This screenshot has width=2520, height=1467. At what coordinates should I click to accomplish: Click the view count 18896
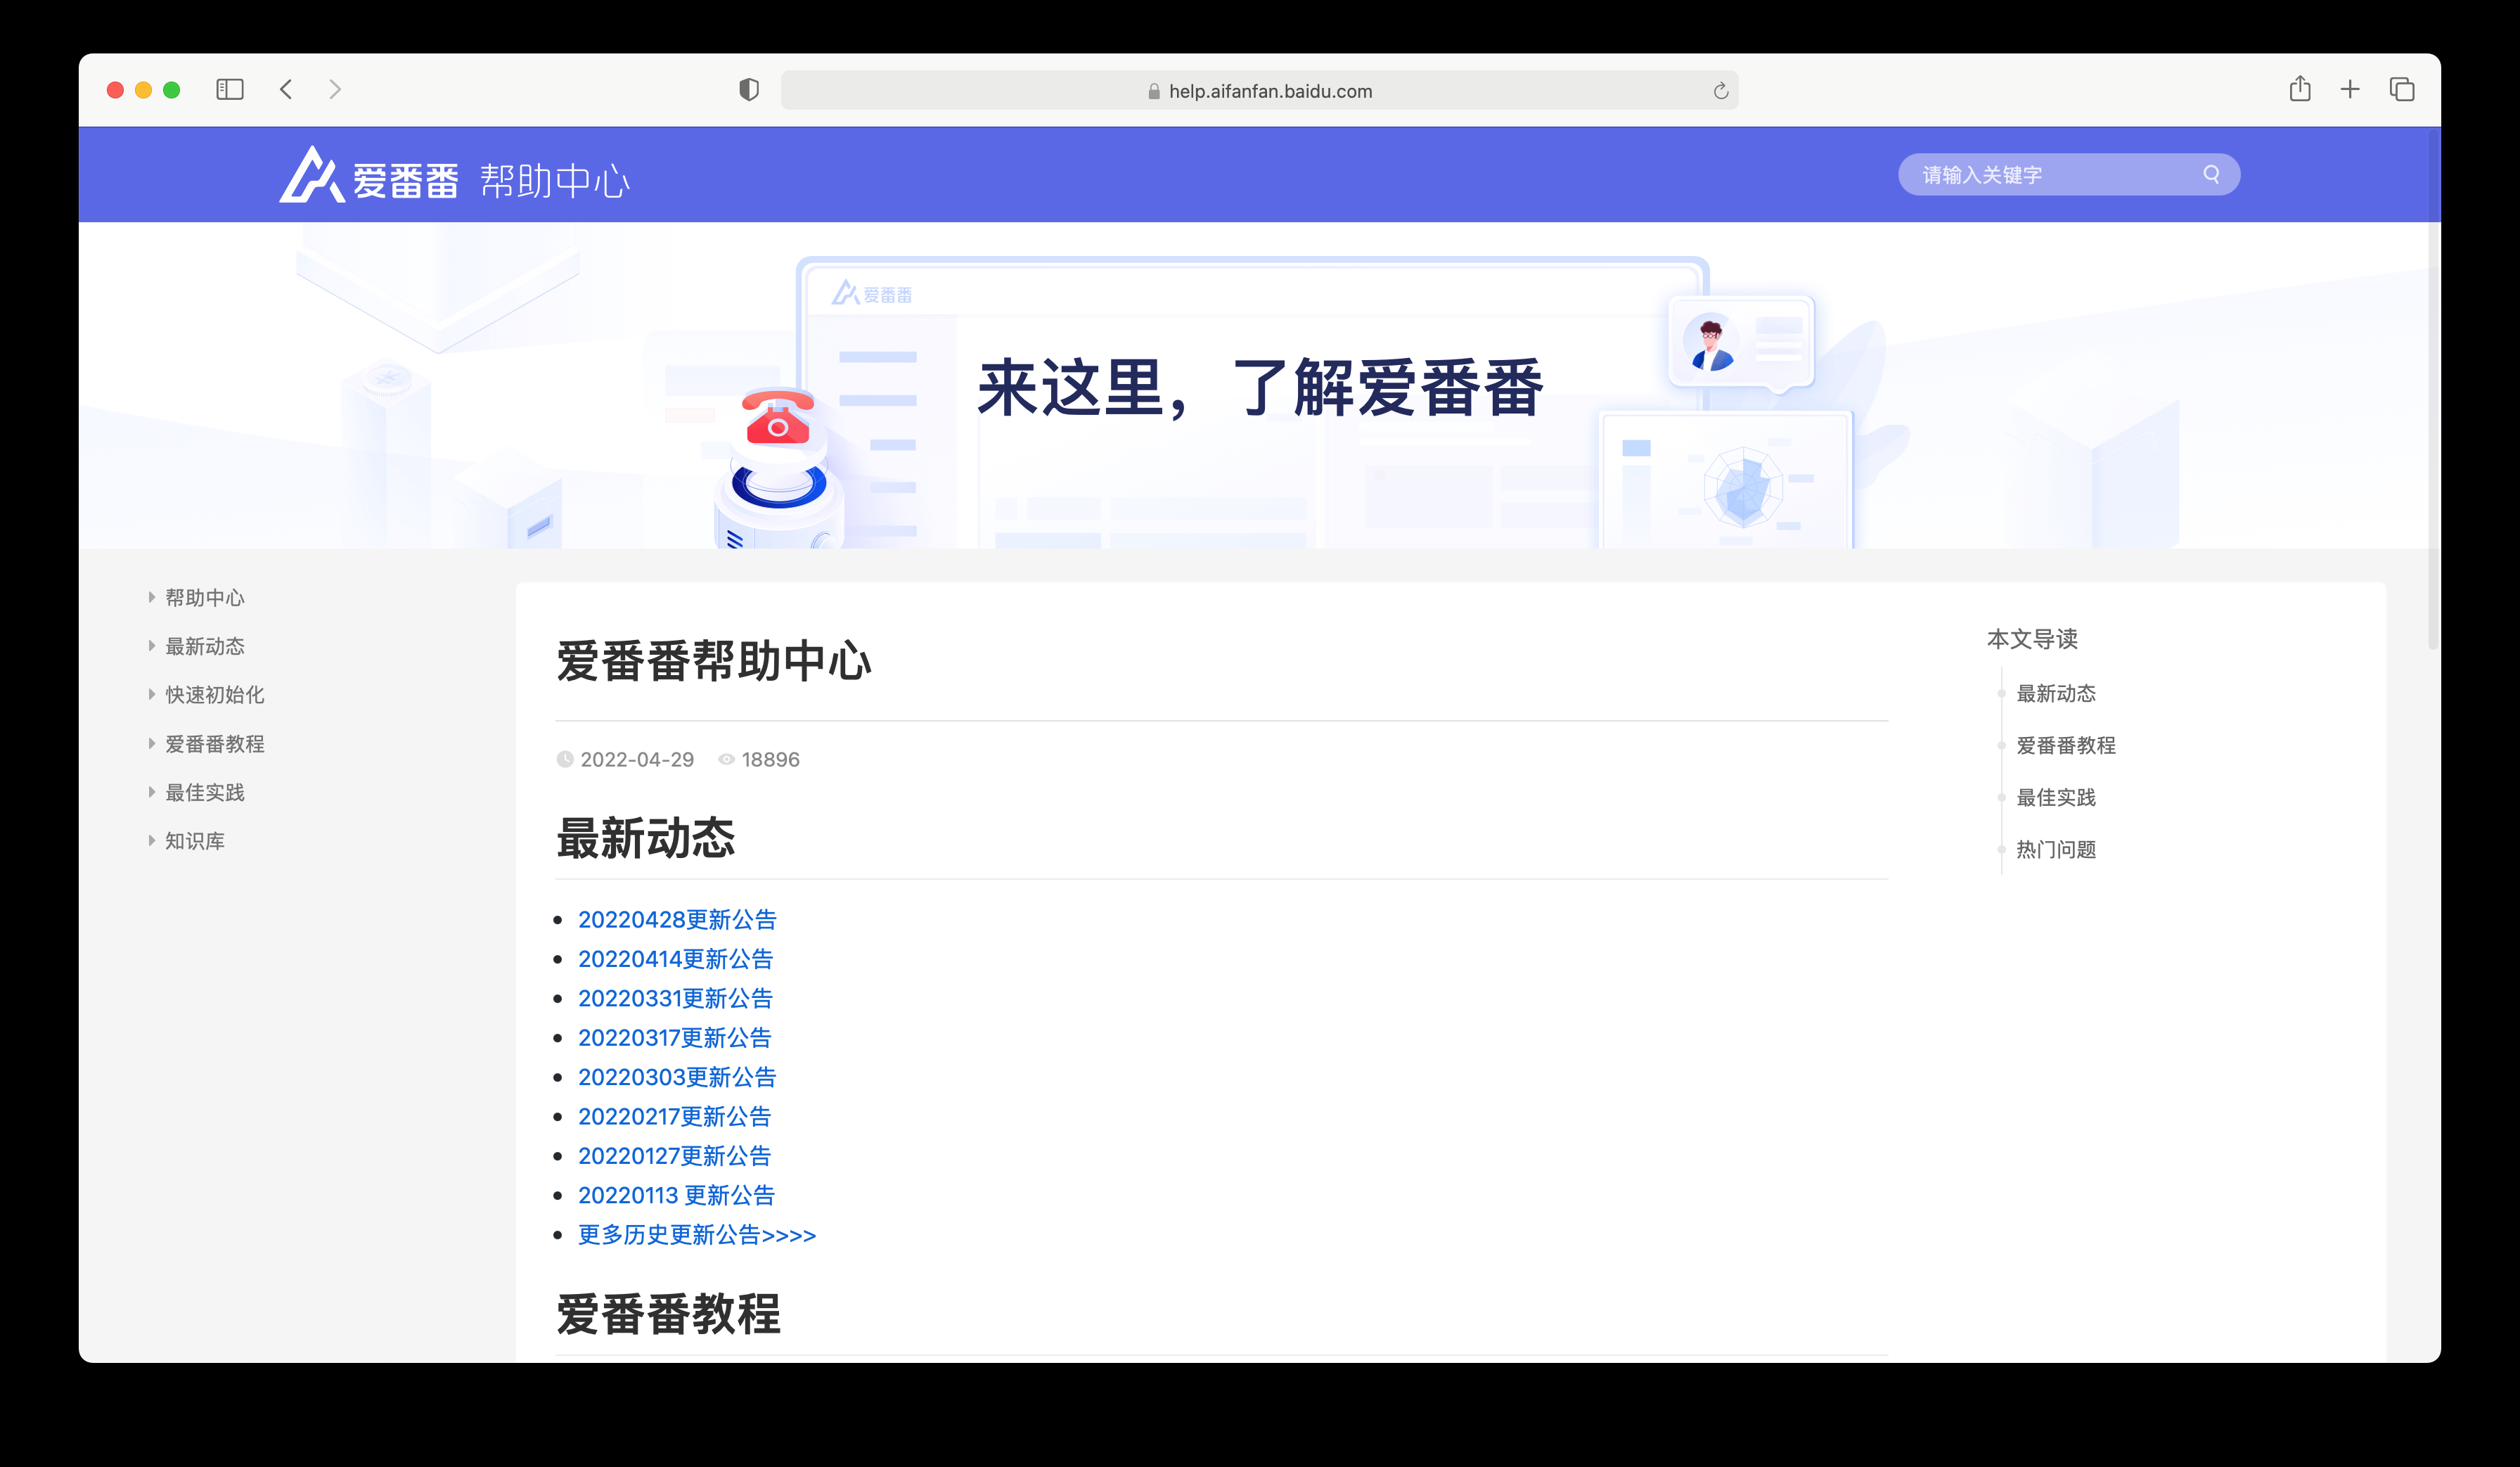[x=770, y=759]
